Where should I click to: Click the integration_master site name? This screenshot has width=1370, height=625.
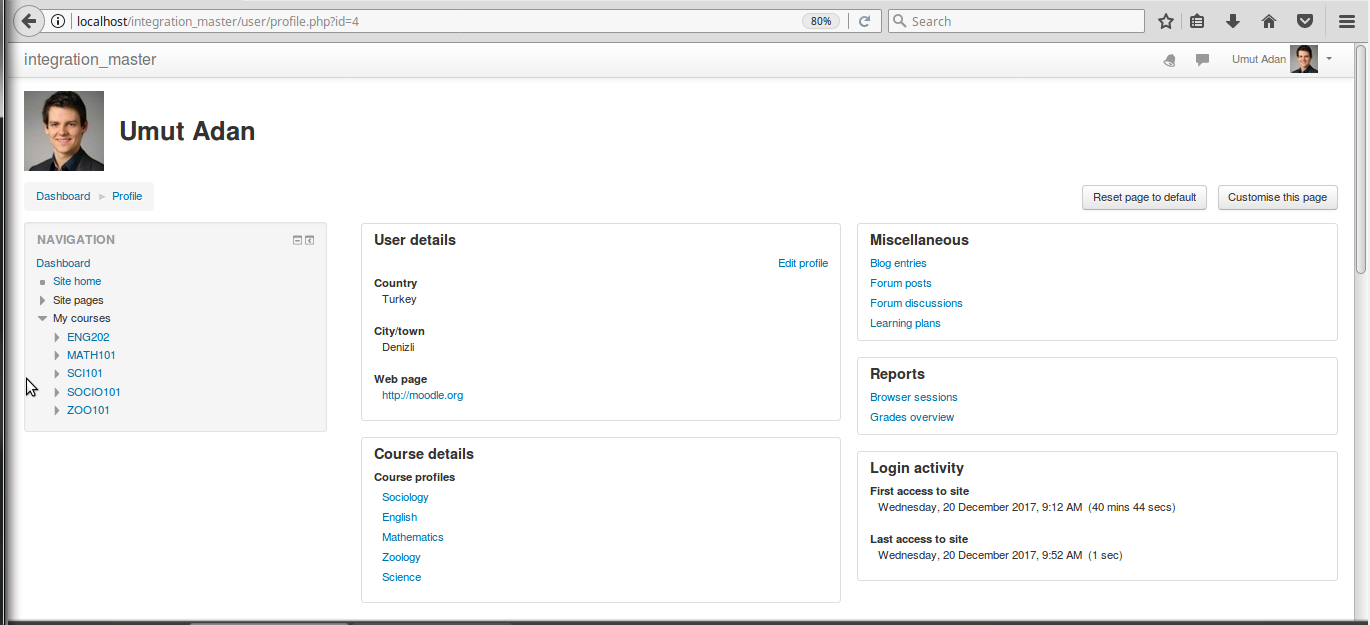pyautogui.click(x=90, y=59)
